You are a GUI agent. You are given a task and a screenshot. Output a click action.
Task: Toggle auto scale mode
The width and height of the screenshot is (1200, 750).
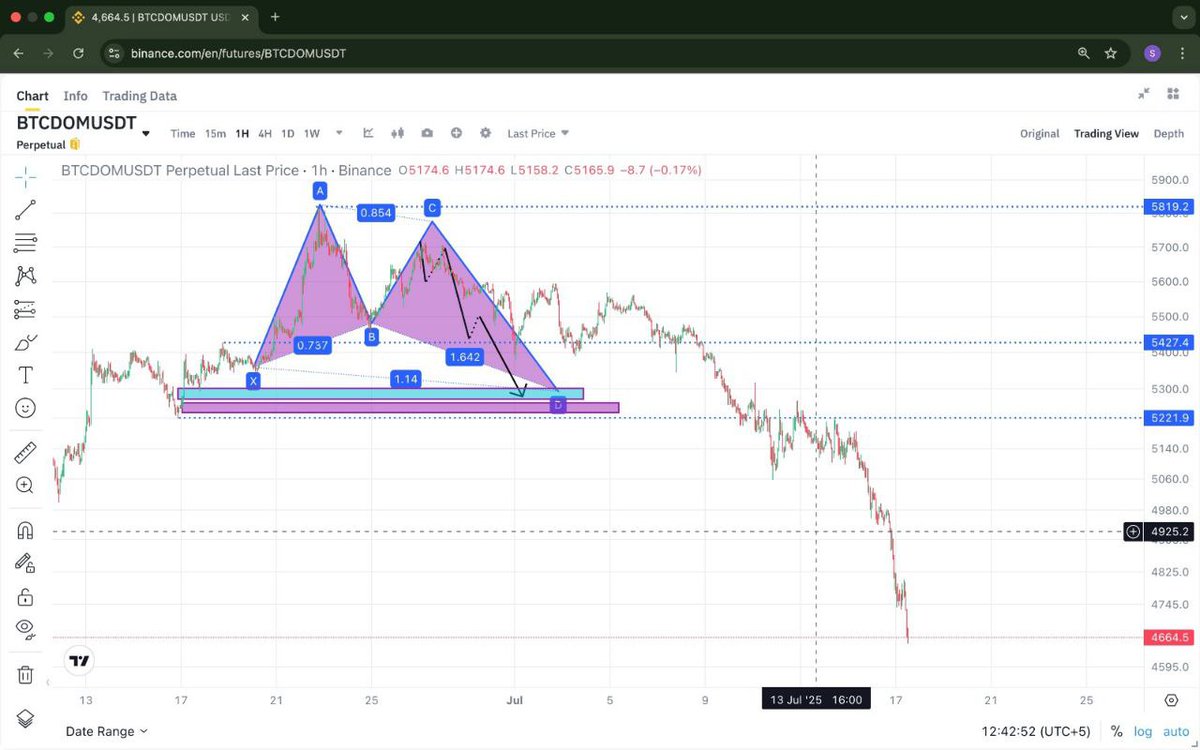point(1174,731)
